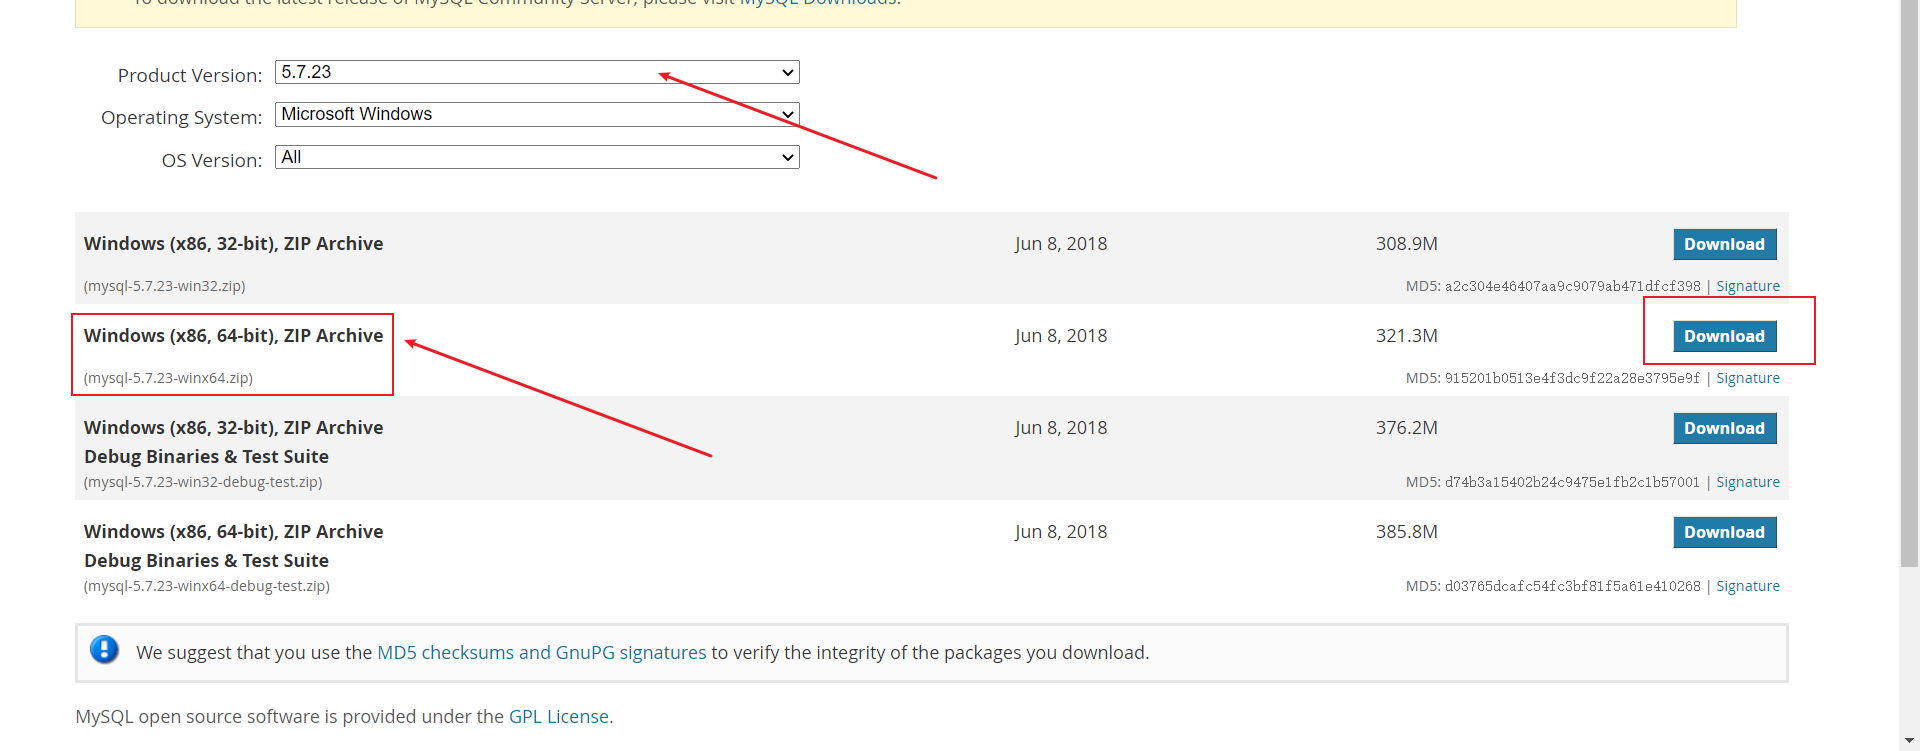This screenshot has width=1920, height=751.
Task: Open Signature link for mysql-5.7.23-winx64.zip
Action: [x=1748, y=378]
